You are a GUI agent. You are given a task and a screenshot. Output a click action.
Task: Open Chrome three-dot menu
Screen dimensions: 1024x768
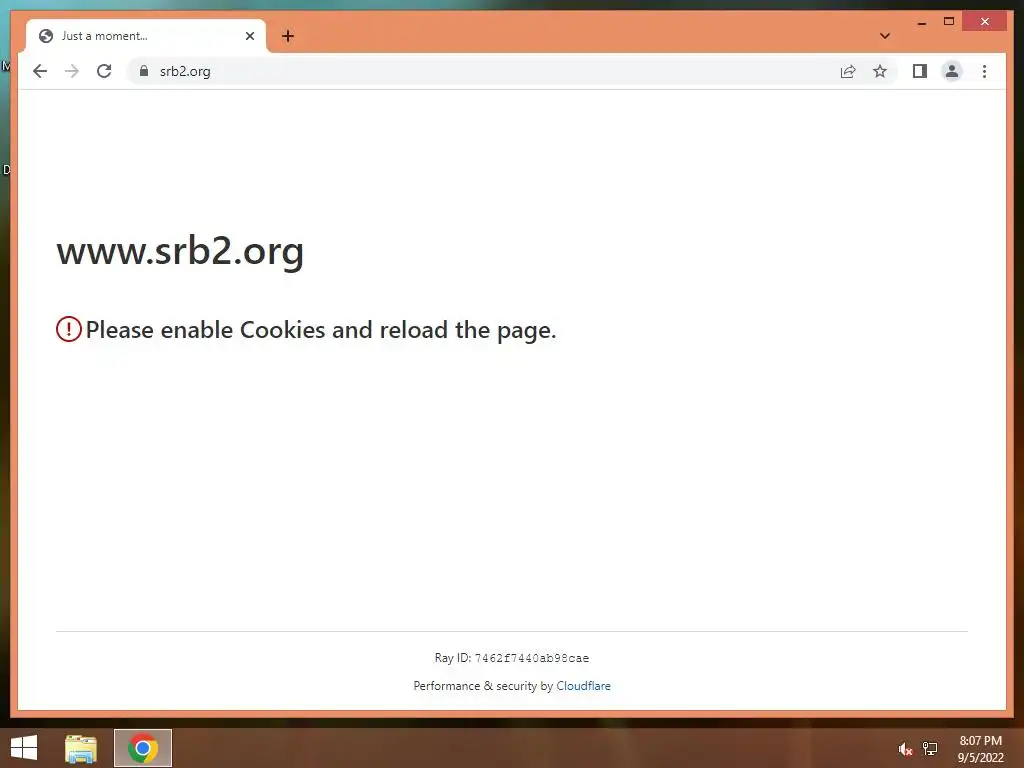click(984, 71)
